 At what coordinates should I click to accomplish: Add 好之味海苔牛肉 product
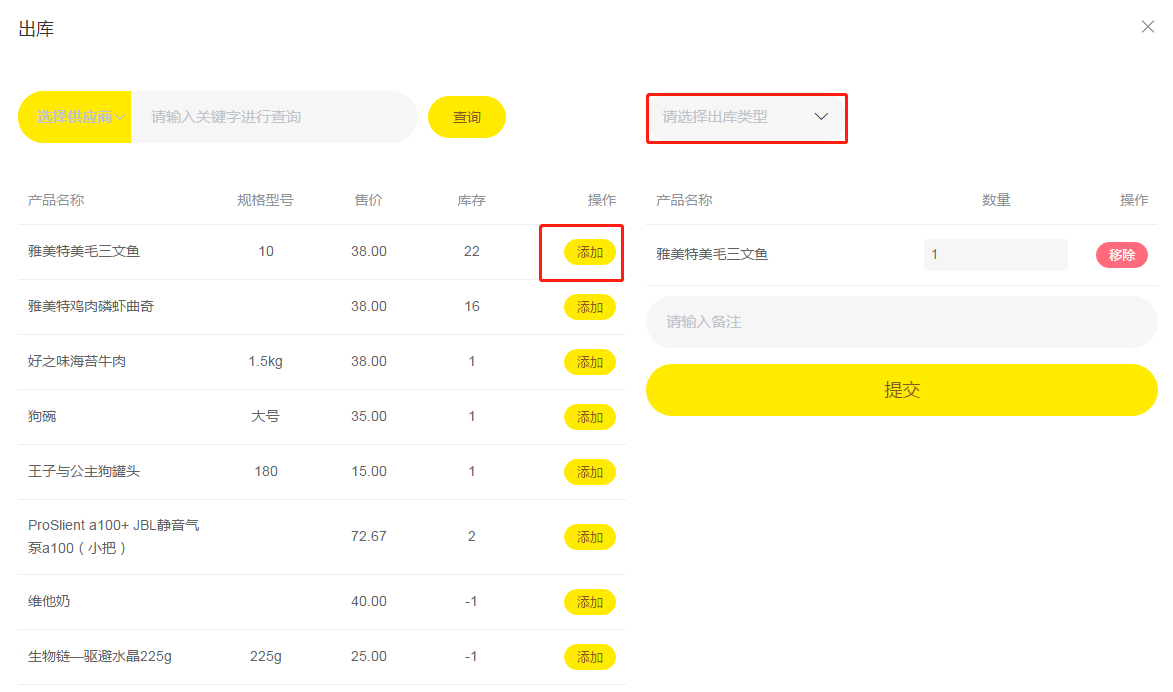click(589, 362)
